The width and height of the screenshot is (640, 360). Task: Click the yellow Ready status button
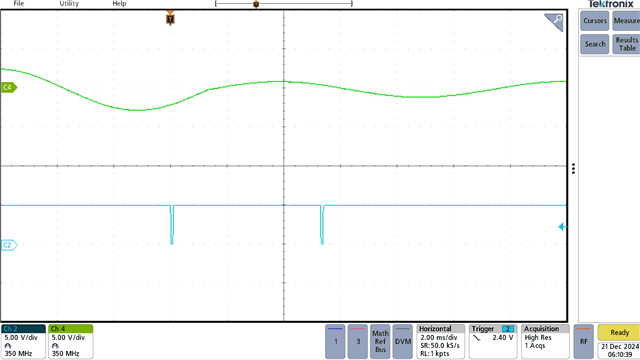619,333
